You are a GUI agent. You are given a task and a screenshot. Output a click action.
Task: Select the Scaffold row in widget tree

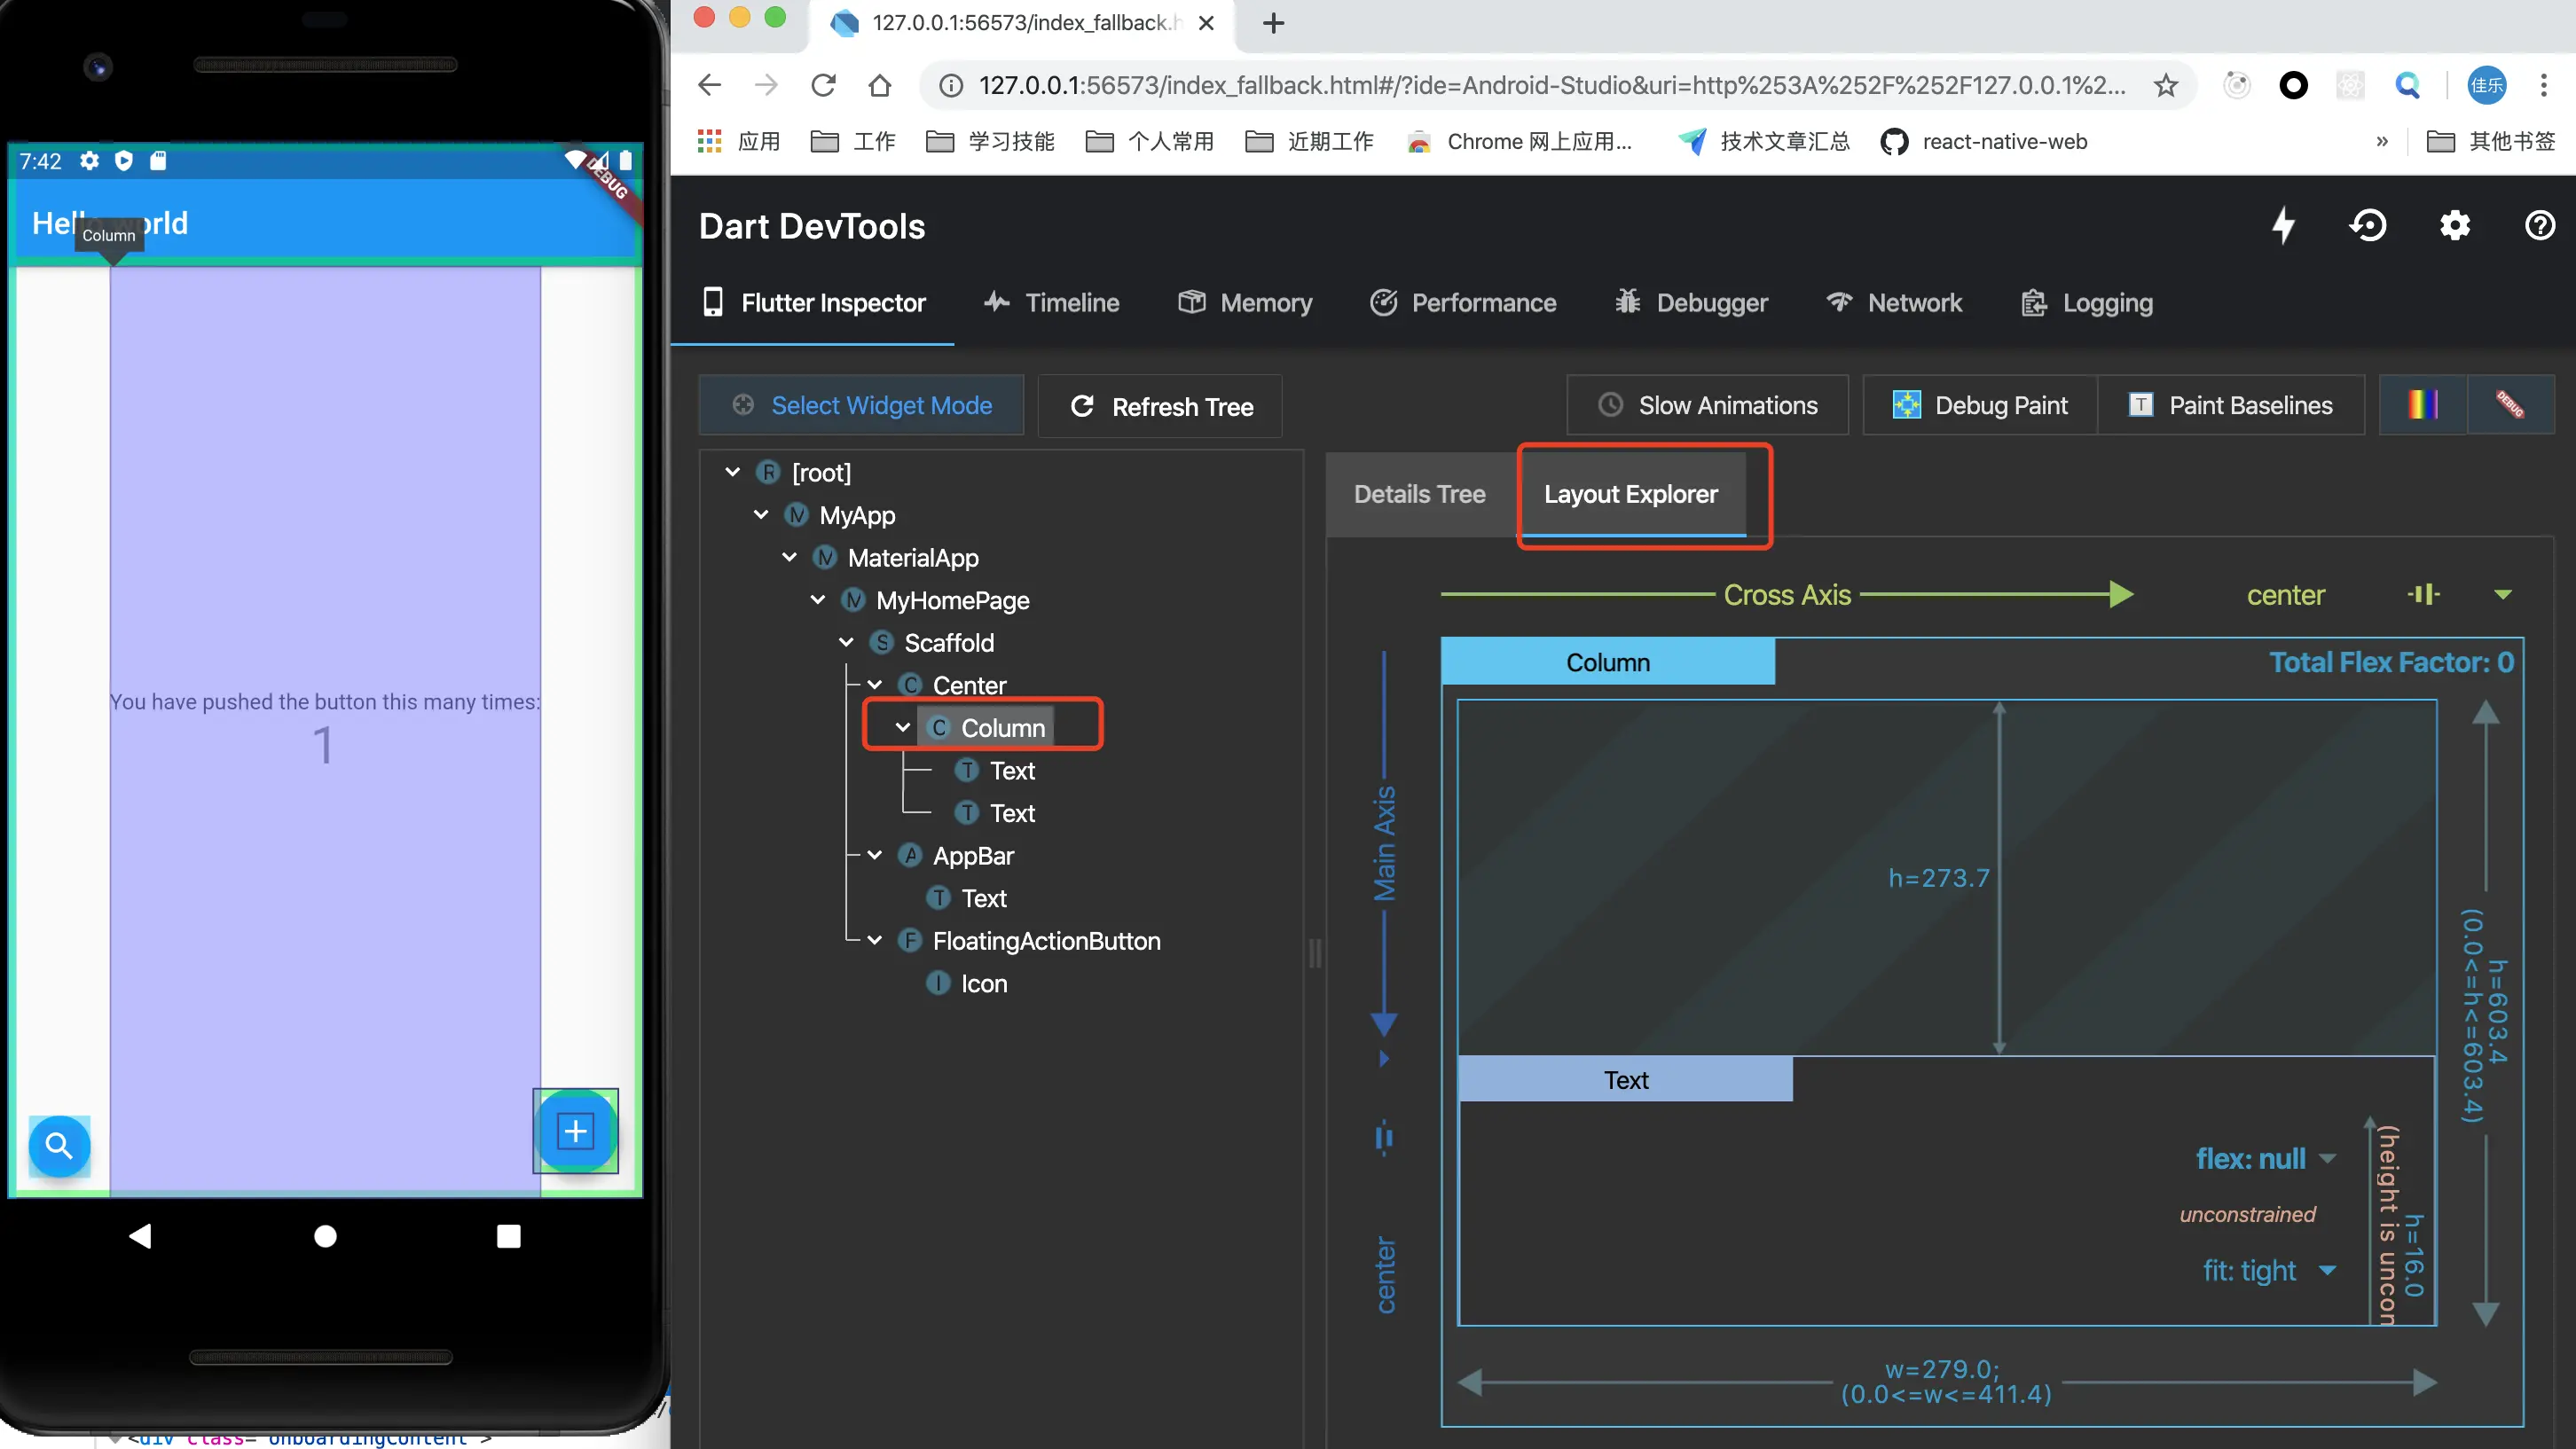(x=931, y=643)
